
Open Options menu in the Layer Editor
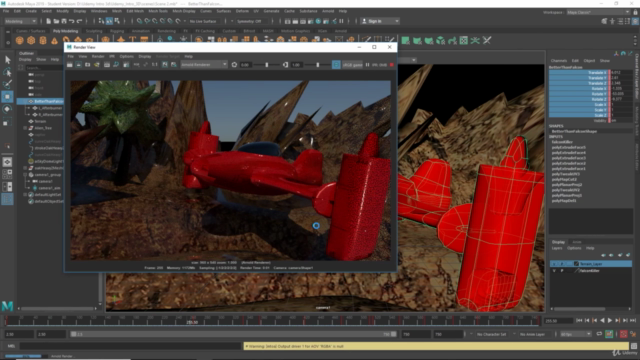(574, 248)
